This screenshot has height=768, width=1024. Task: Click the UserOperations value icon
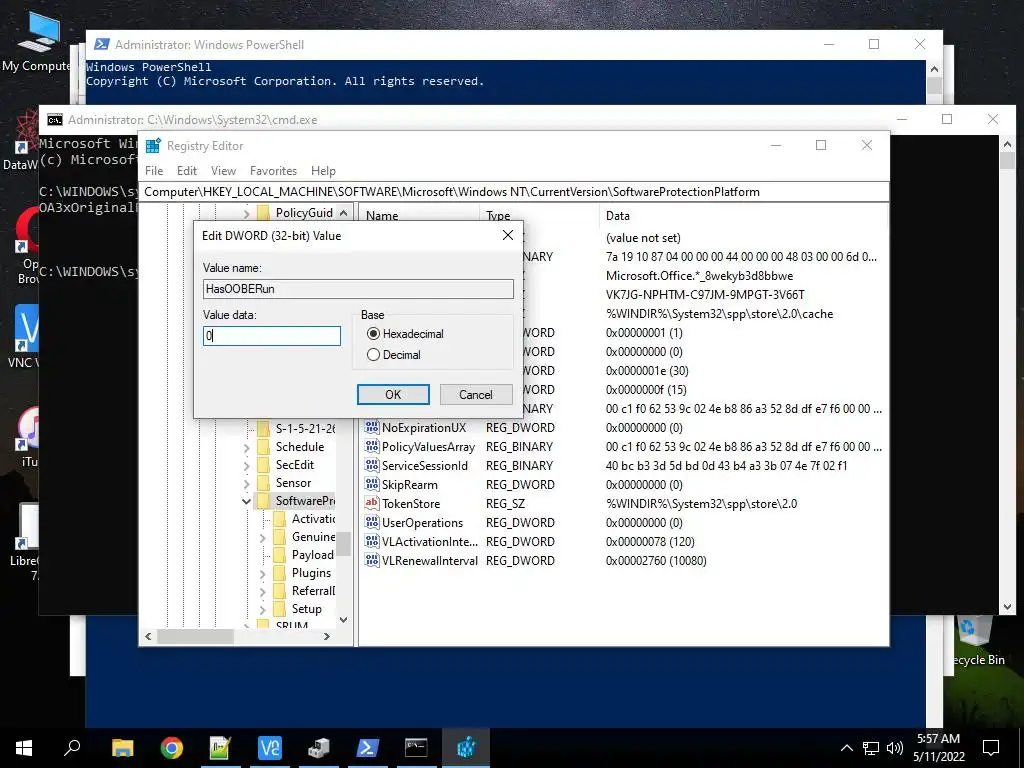point(372,522)
